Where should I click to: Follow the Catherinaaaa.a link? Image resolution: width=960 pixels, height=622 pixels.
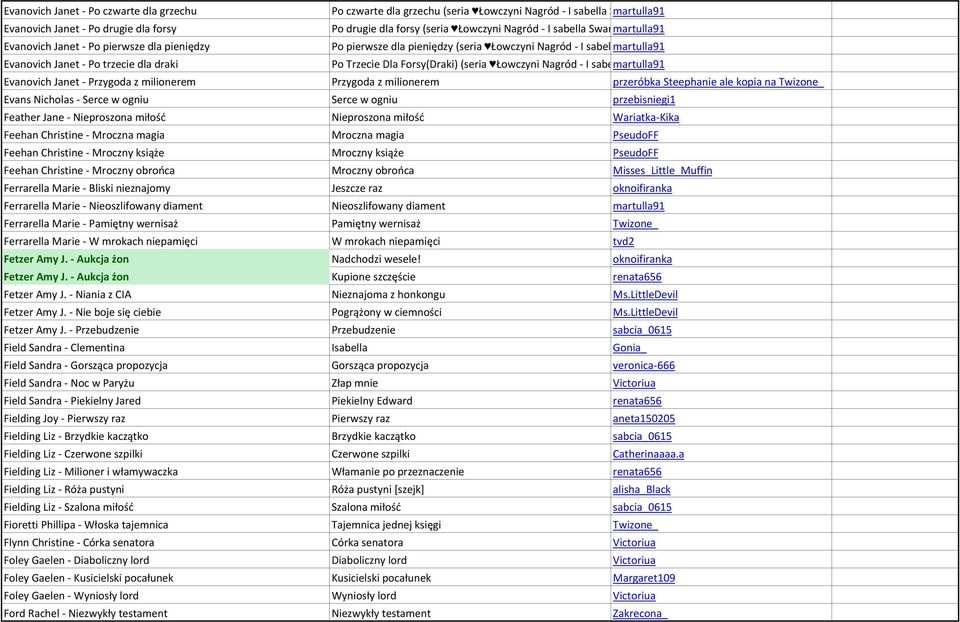[x=648, y=454]
